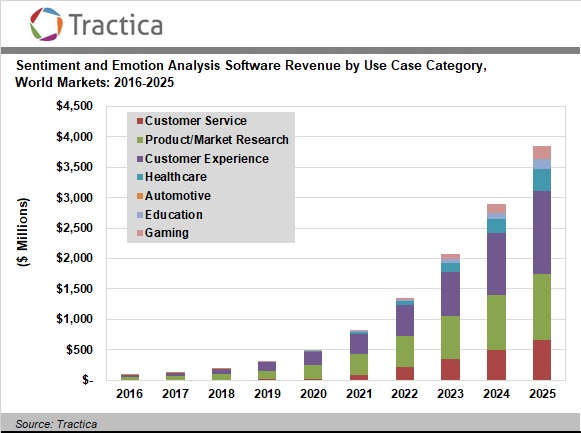Viewport: 581px width, 433px height.
Task: Click the 2025 Healthcare teal bar segment
Action: (542, 180)
